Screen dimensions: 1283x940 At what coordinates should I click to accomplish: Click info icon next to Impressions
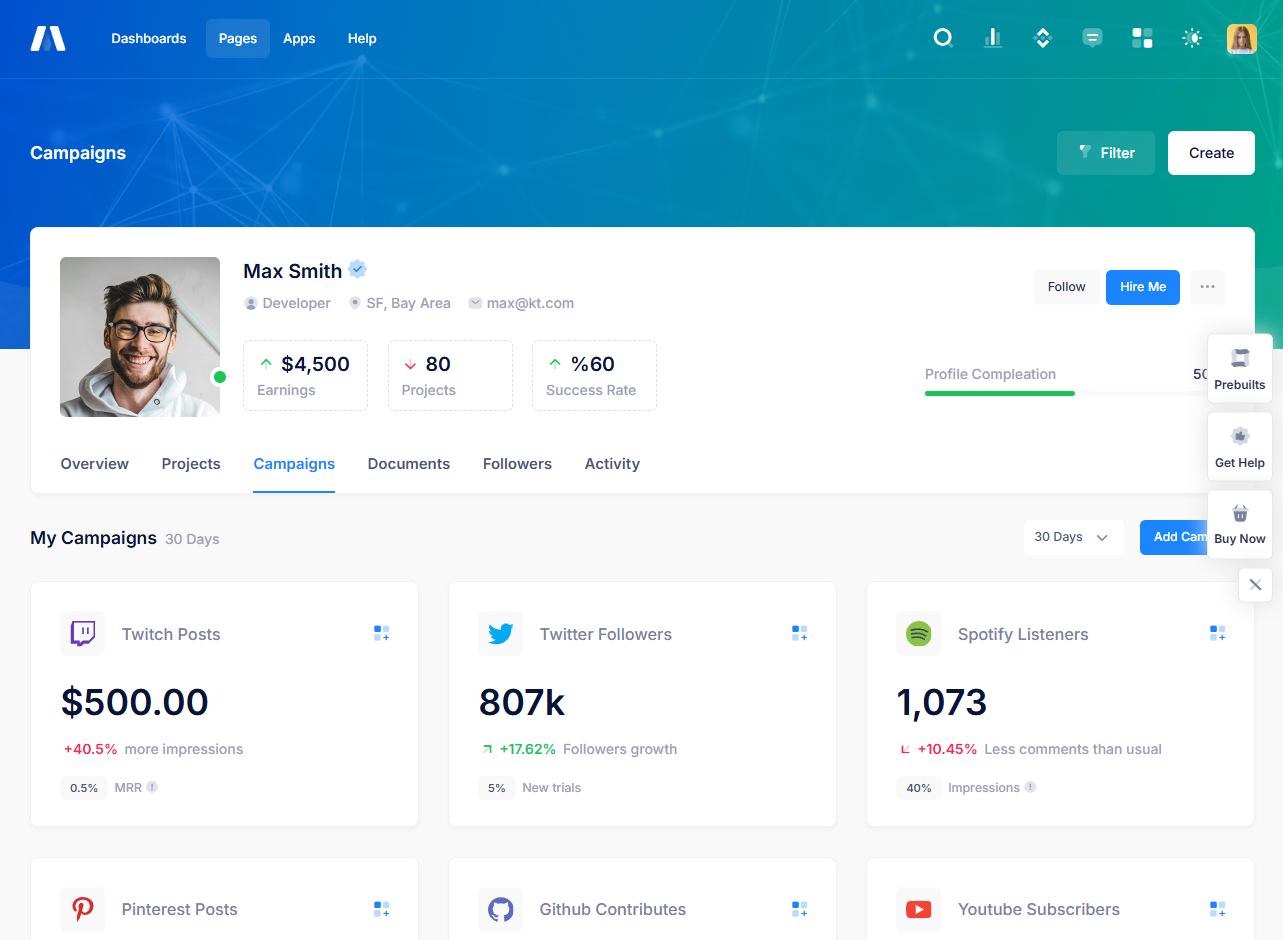pos(1030,787)
